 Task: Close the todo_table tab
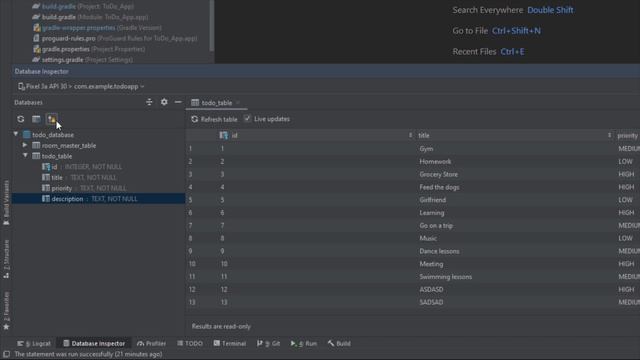coord(238,103)
